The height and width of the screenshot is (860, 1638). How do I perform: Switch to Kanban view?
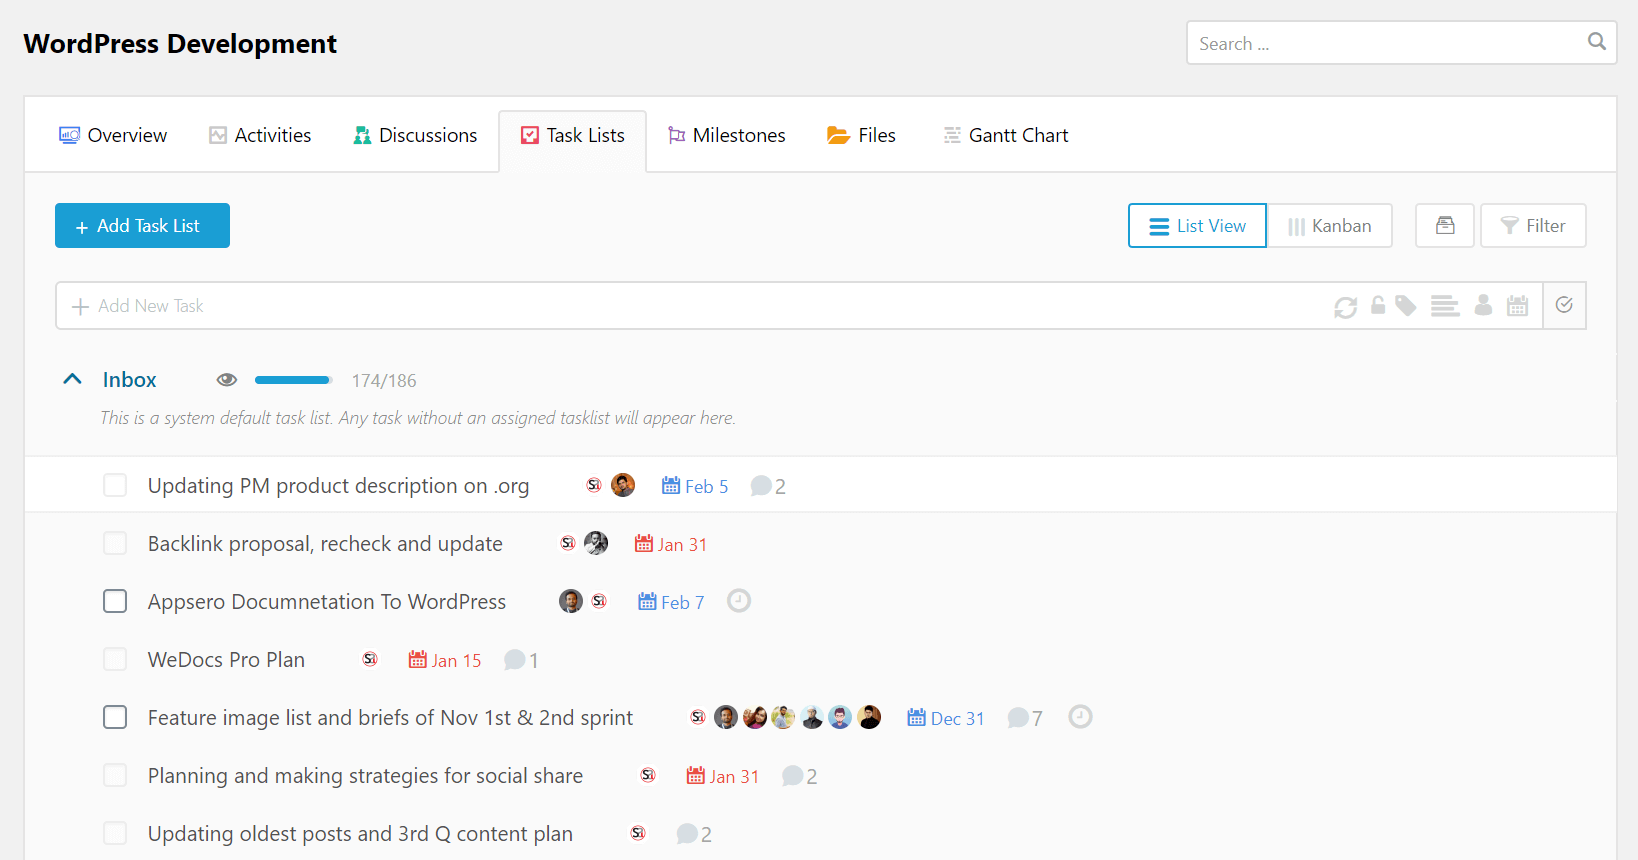point(1329,226)
